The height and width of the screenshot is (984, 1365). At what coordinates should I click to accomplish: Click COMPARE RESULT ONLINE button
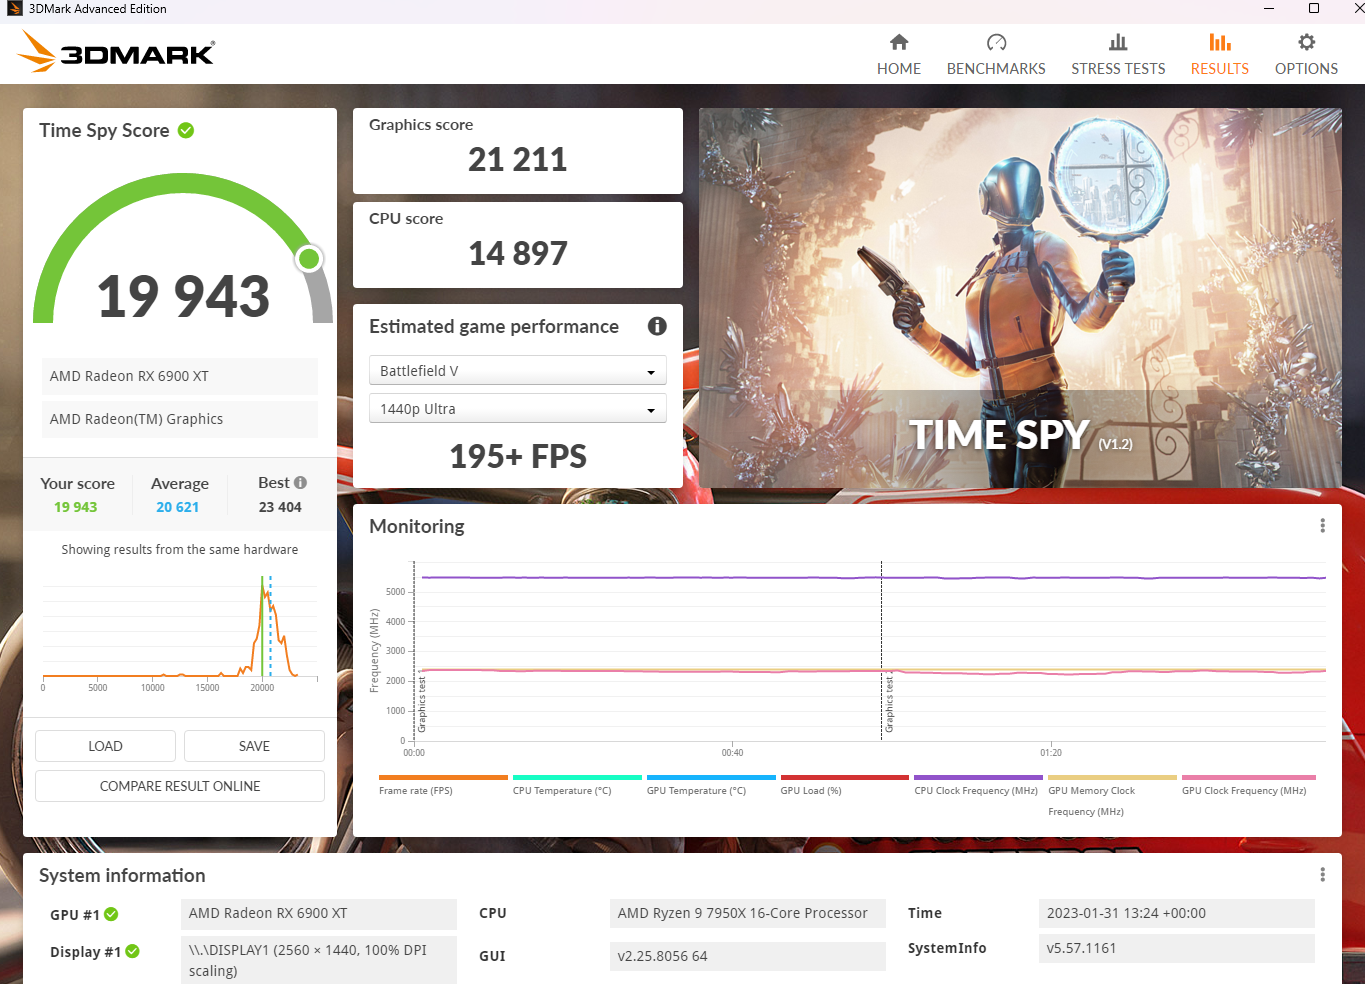click(180, 786)
